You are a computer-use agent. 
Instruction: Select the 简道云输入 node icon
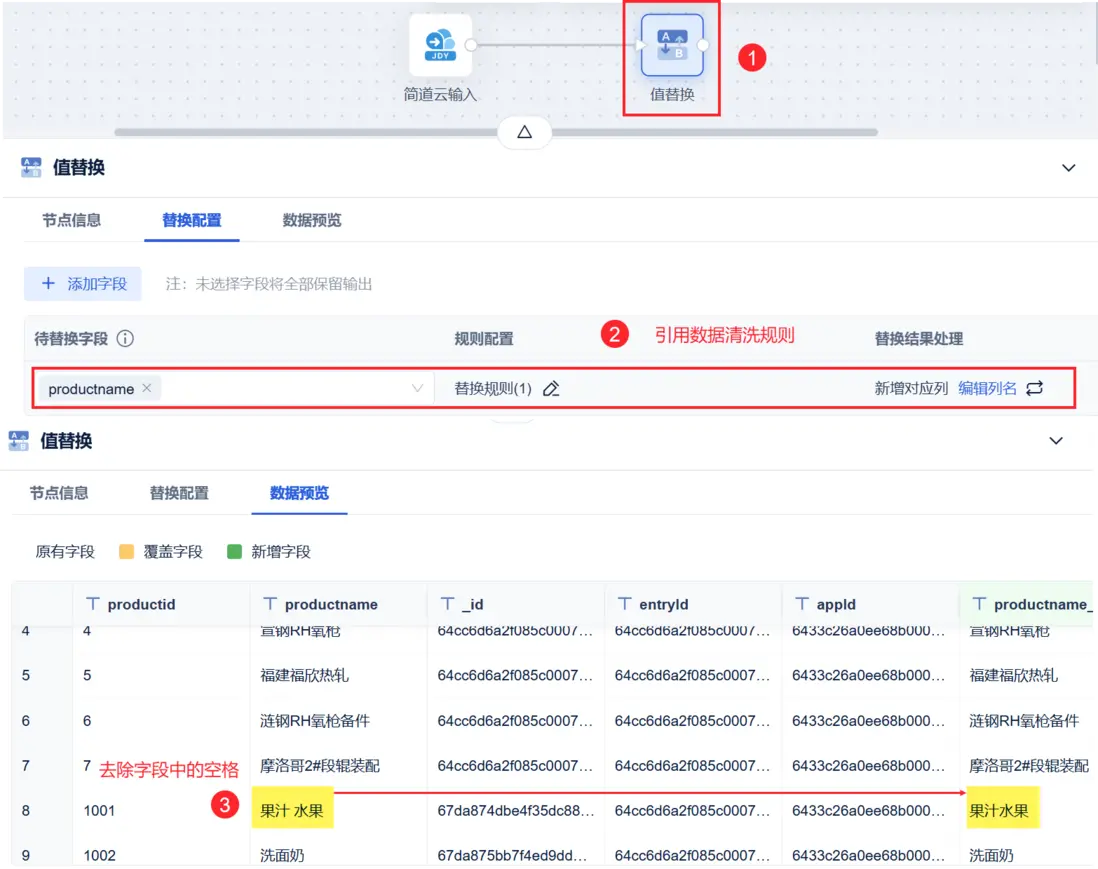tap(440, 46)
